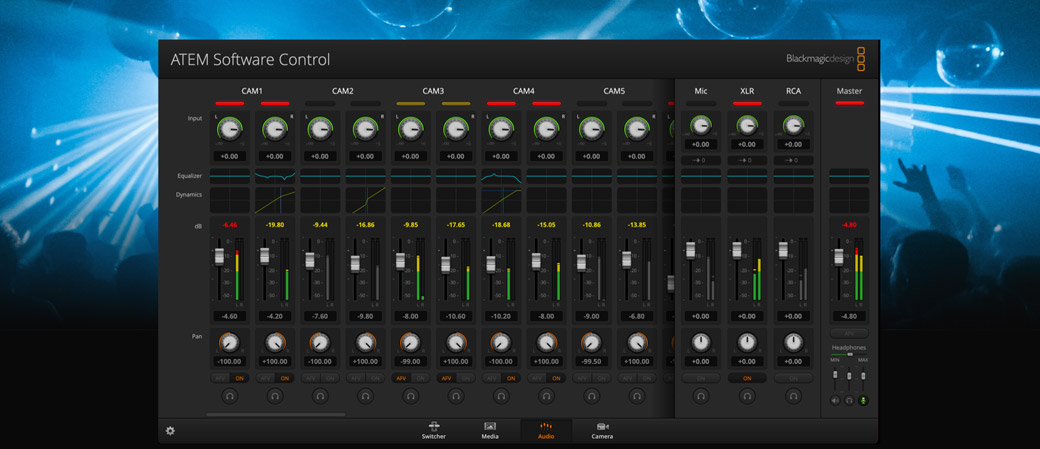Screen dimensions: 1040x449
Task: Click the CAM2 left channel pan knob
Action: pos(319,342)
